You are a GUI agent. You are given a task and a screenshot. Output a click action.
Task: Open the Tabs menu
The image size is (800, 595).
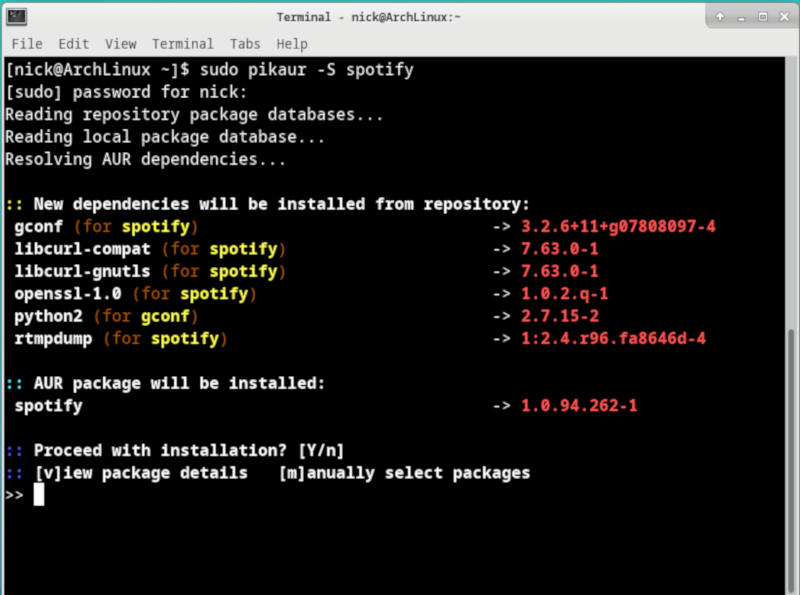246,43
